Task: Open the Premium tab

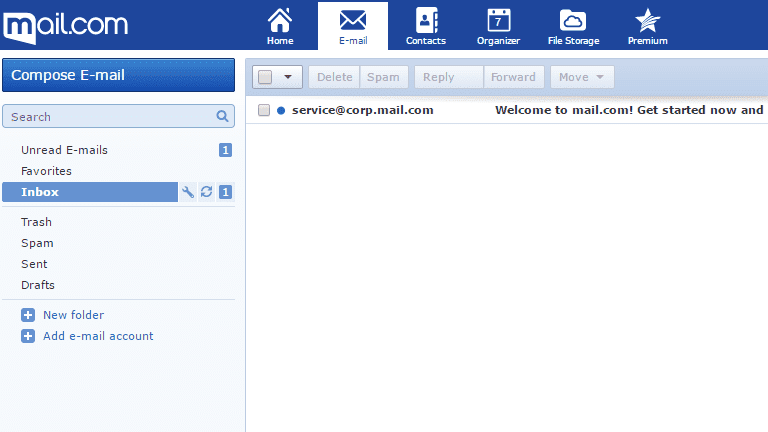Action: (x=648, y=26)
